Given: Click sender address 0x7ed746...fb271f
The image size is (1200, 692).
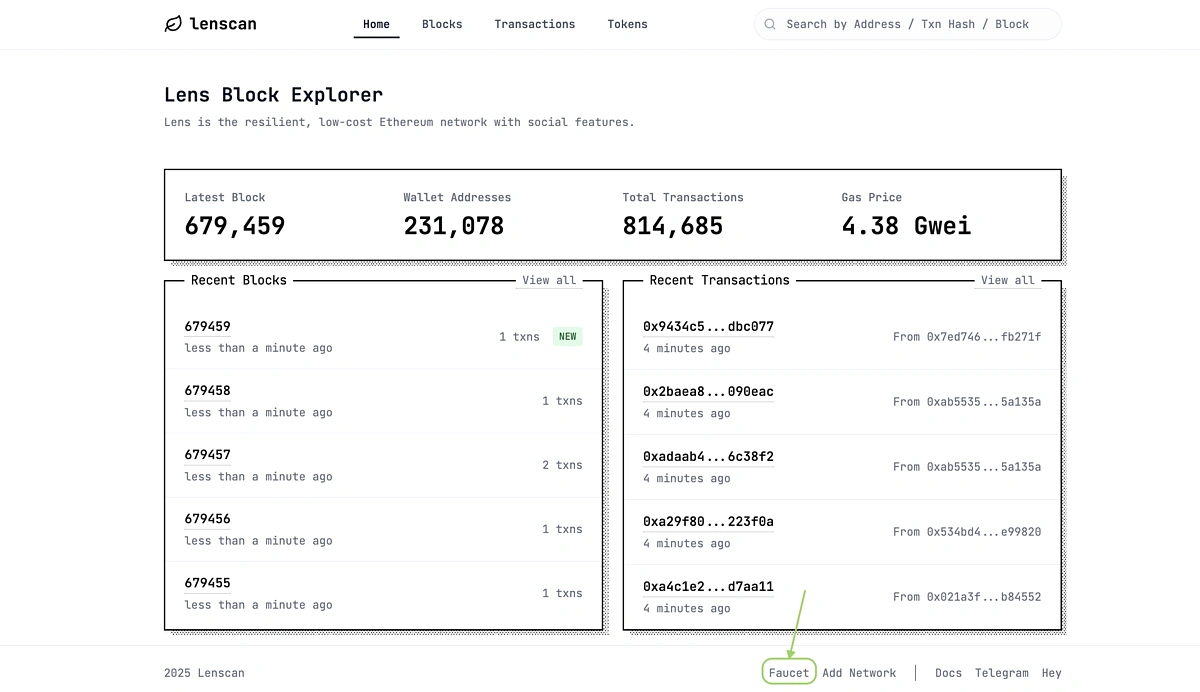Looking at the screenshot, I should coord(984,337).
